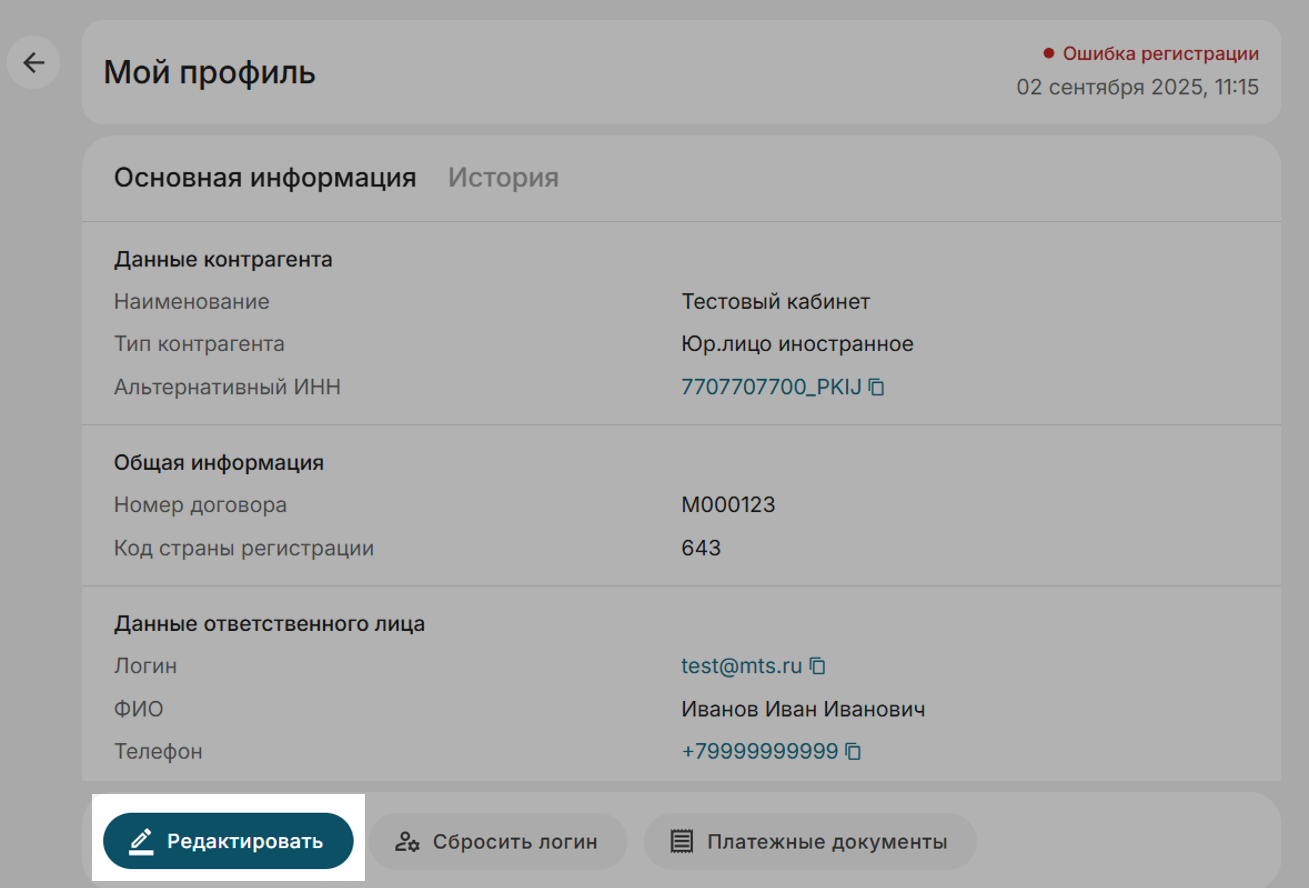Copy the alternative INN value
The image size is (1309, 888).
pos(877,387)
